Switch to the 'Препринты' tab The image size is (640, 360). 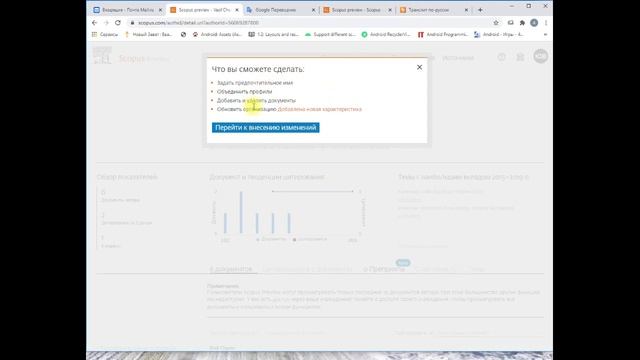pyautogui.click(x=384, y=269)
